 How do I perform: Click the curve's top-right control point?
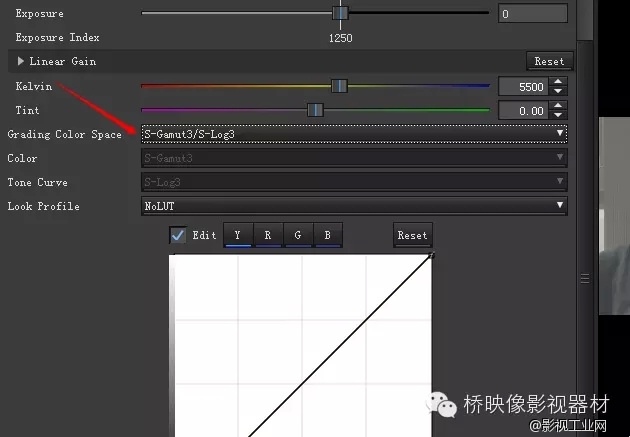tap(431, 256)
